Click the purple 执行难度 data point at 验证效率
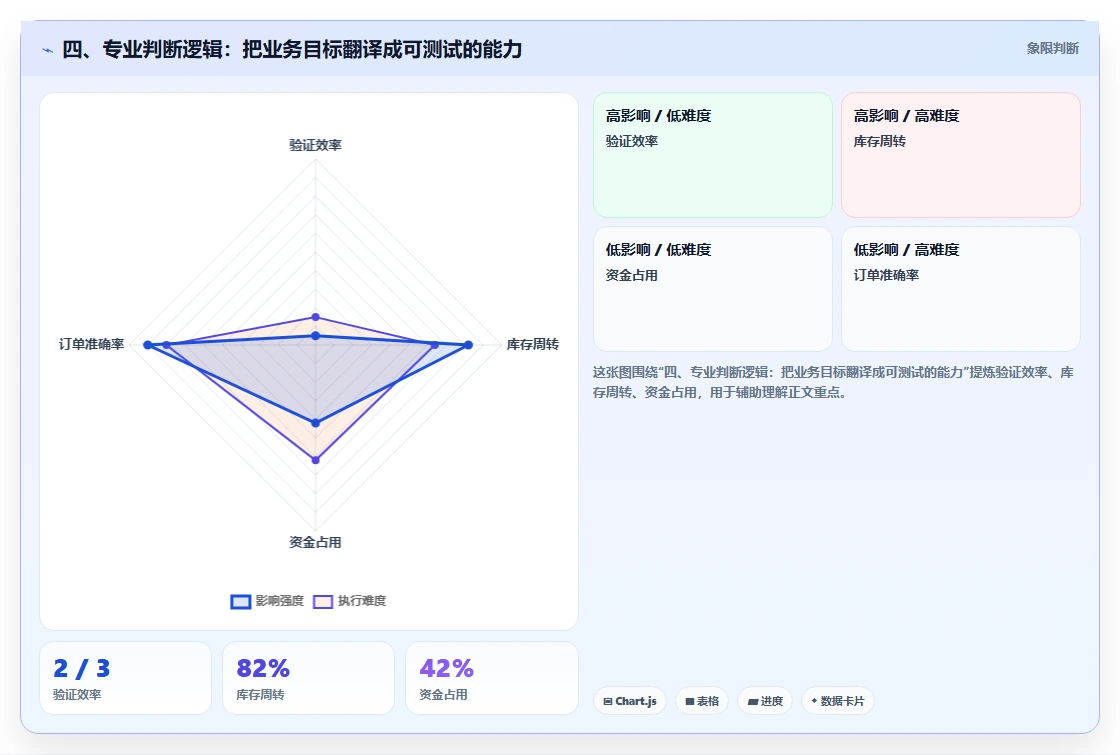This screenshot has height=755, width=1120. click(316, 317)
